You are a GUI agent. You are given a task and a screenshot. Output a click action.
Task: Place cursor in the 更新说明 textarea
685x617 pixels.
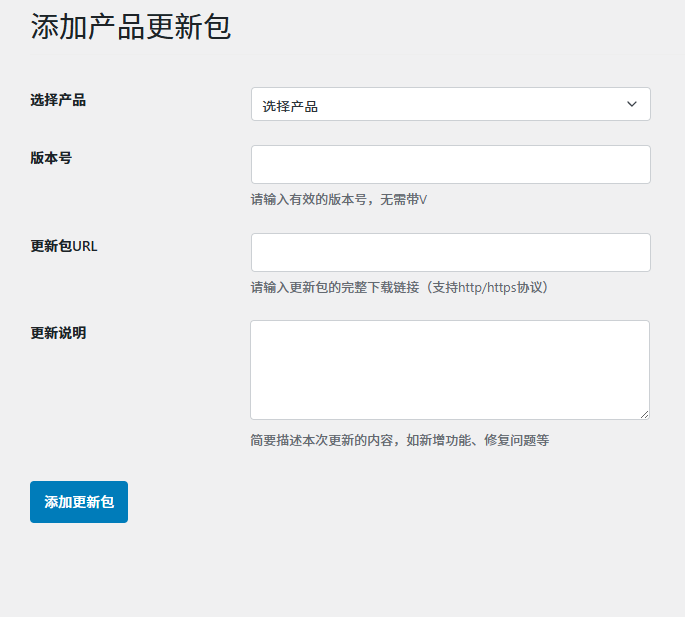click(x=449, y=369)
